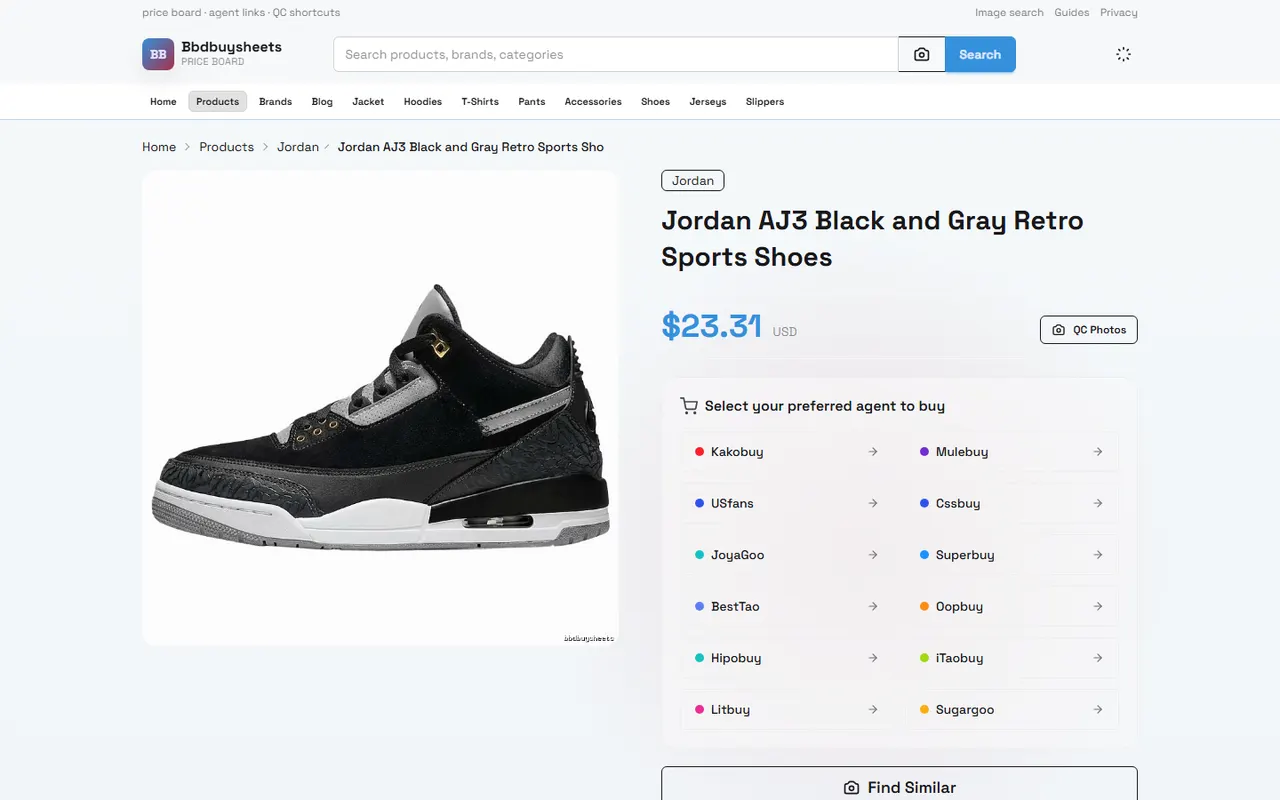Toggle theme using the sun icon
This screenshot has width=1280, height=800.
(1123, 55)
